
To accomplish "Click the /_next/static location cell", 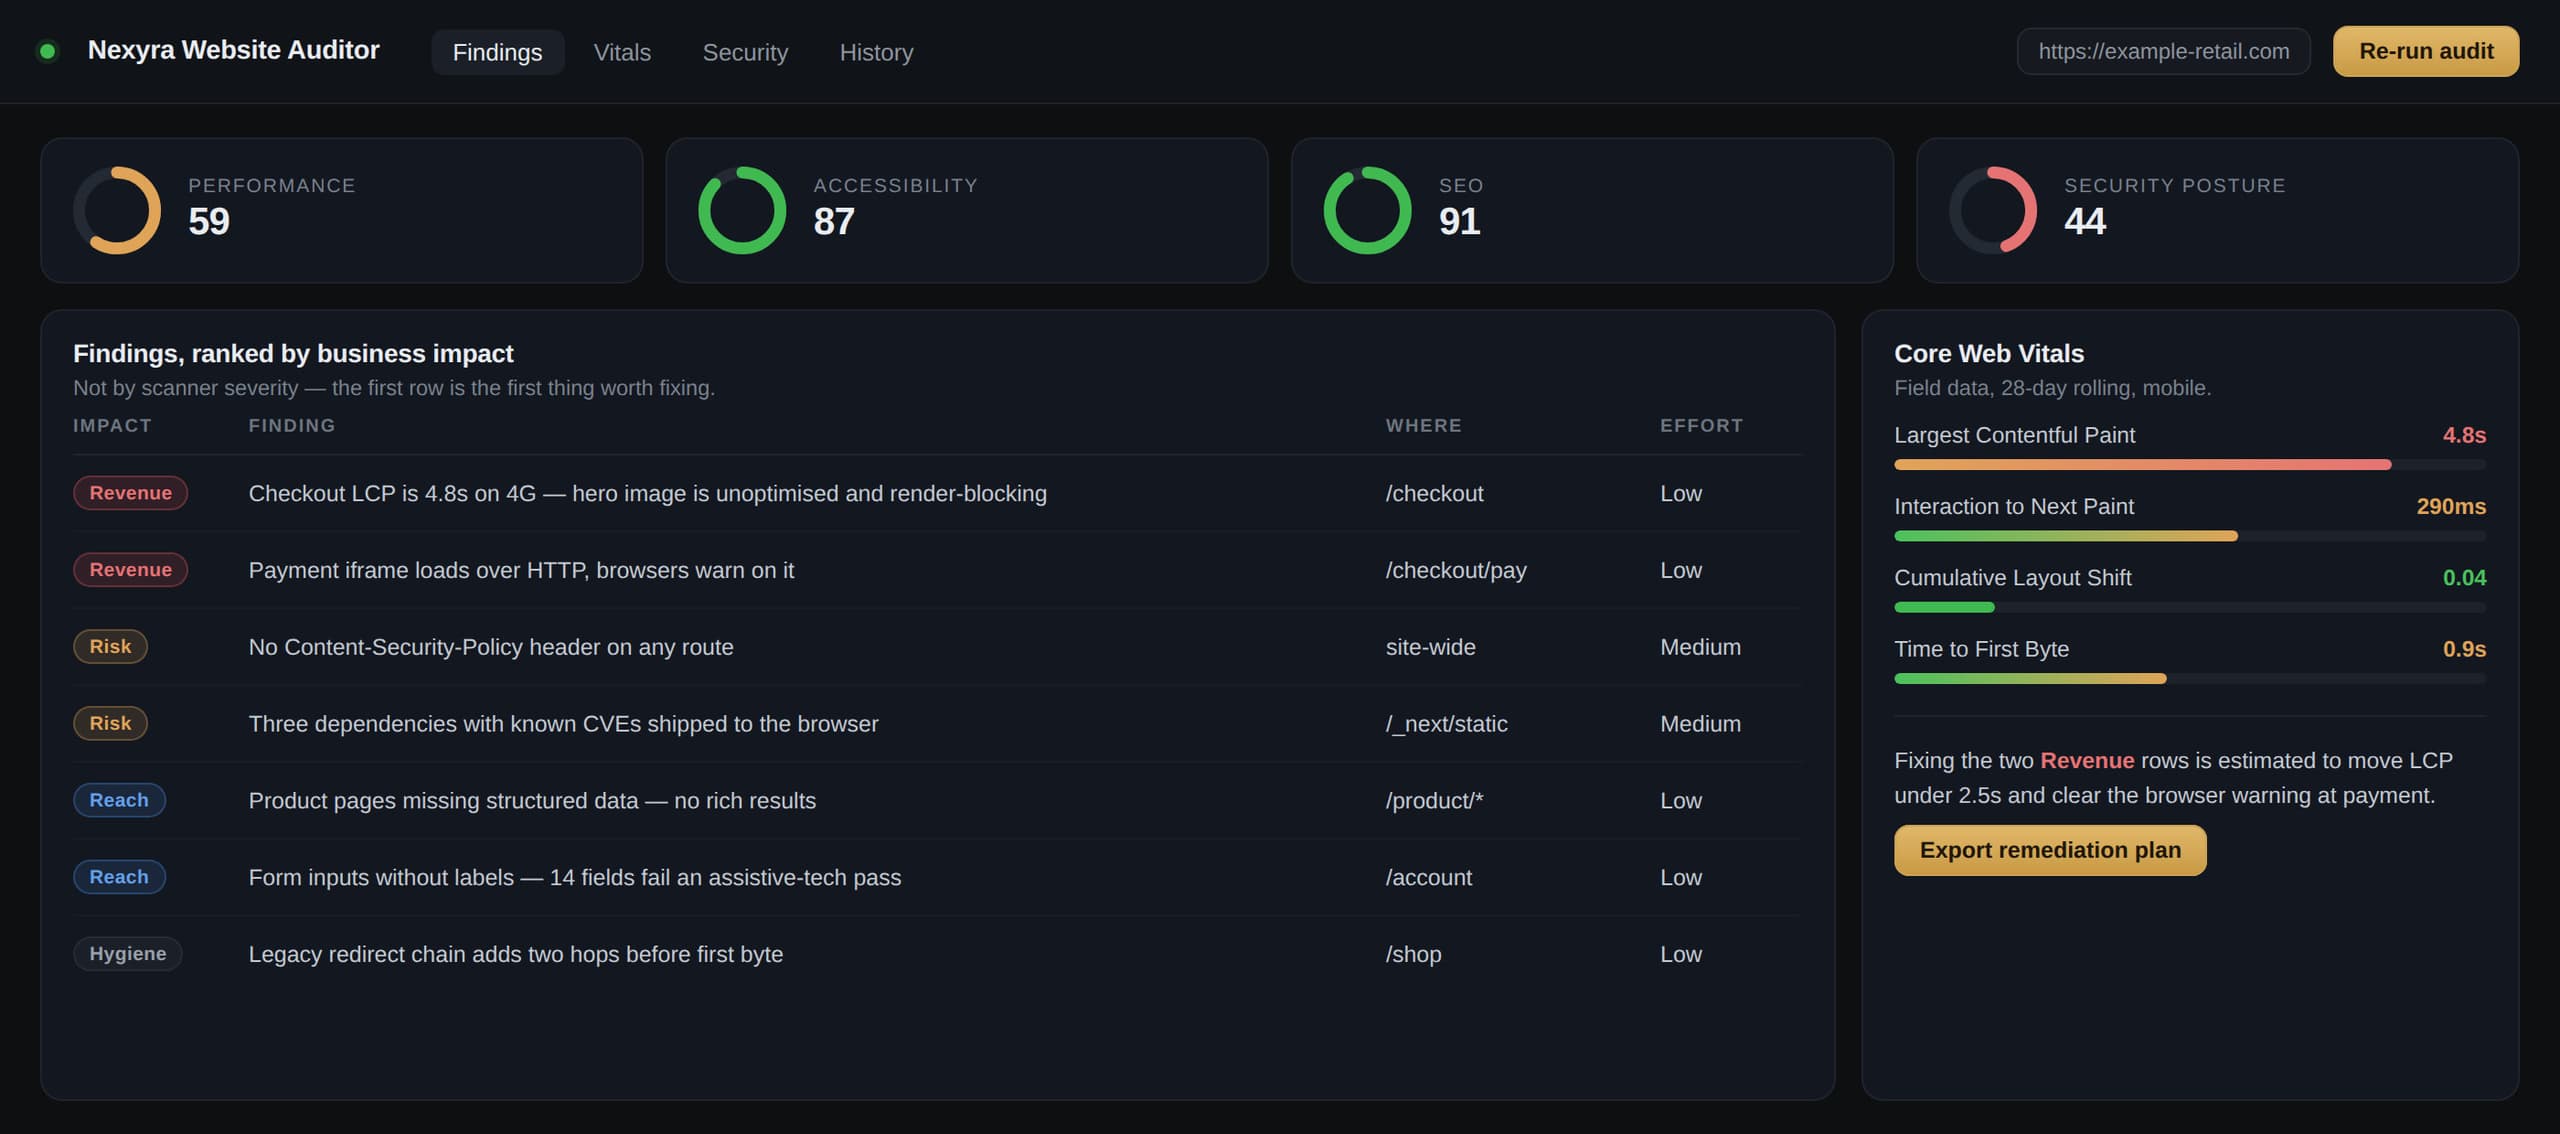I will tap(1446, 724).
